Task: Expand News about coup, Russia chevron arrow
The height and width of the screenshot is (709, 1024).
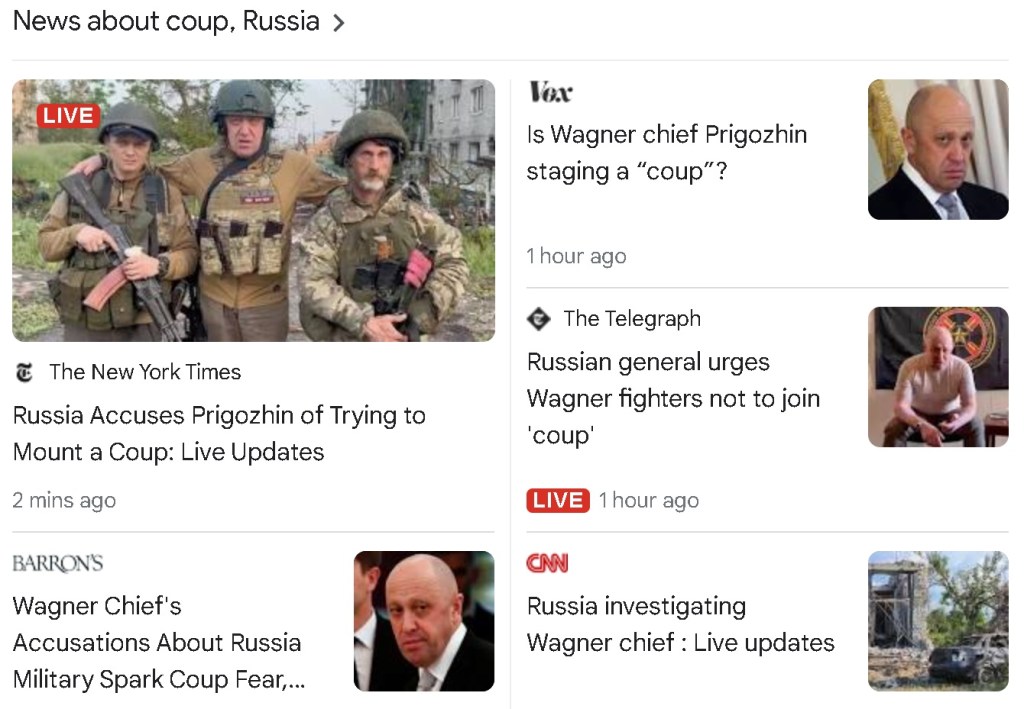Action: 338,23
